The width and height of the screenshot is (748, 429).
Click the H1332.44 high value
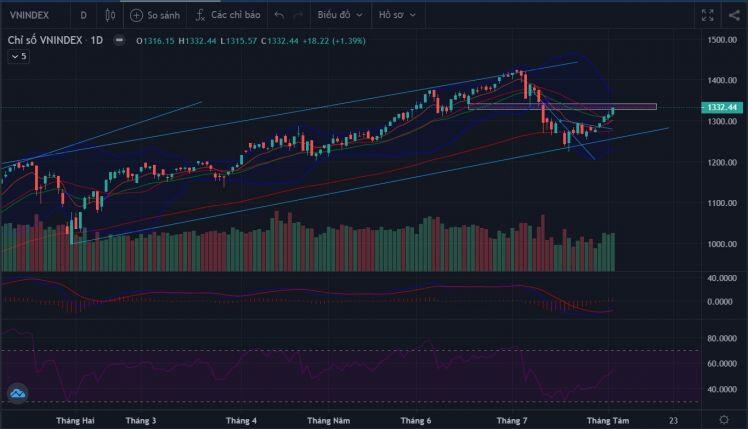click(197, 41)
